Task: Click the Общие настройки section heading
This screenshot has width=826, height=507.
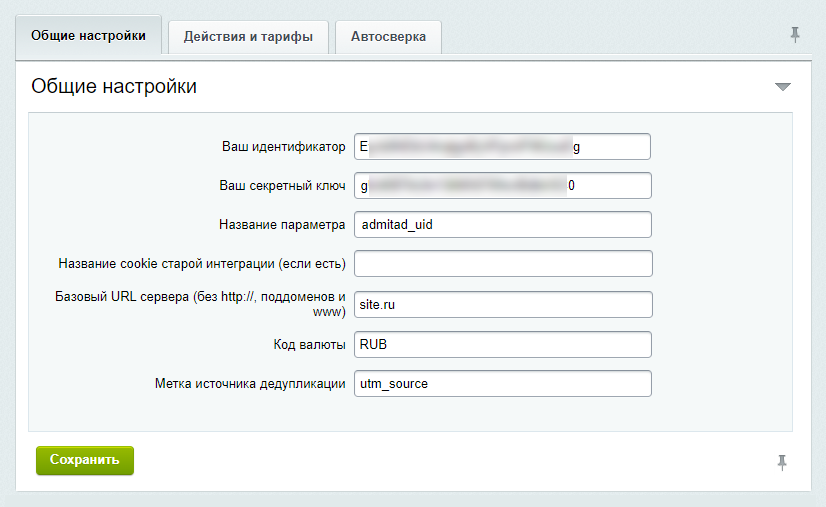Action: tap(114, 87)
